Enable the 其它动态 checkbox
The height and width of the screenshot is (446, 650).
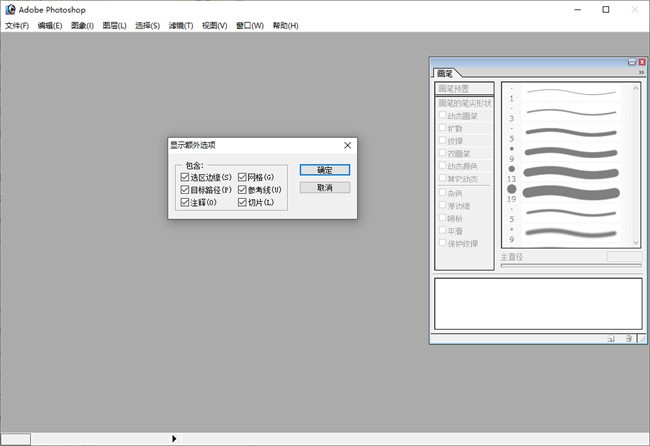pyautogui.click(x=442, y=178)
